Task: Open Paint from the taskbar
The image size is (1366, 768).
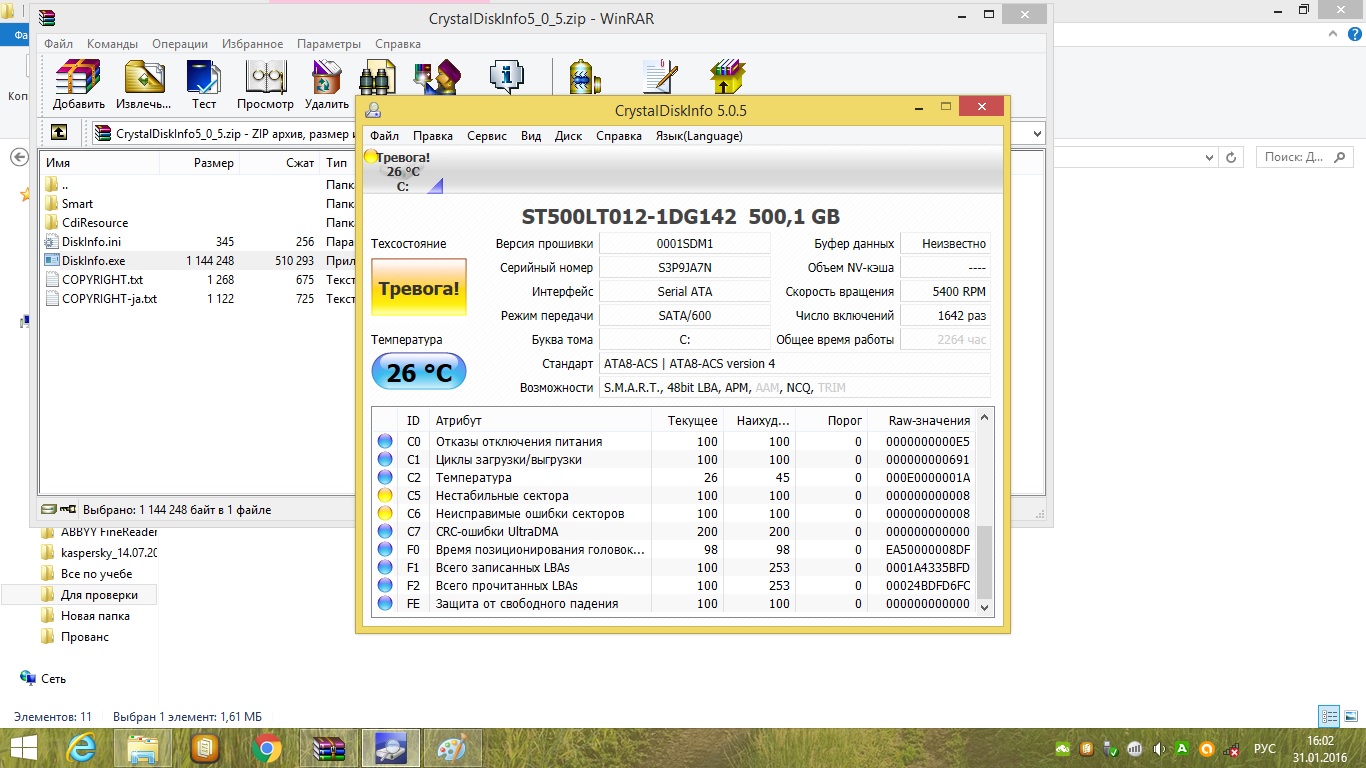Action: (x=453, y=748)
